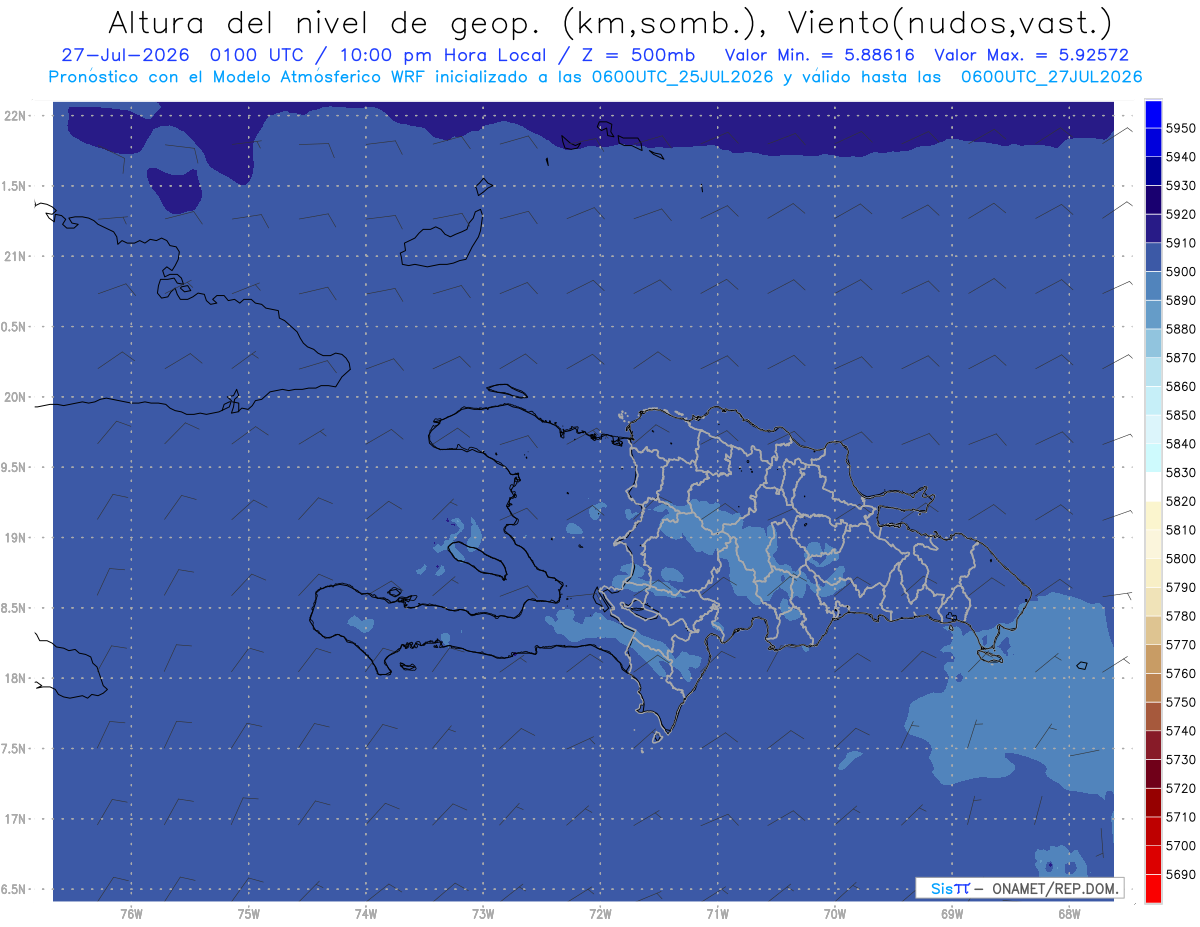The width and height of the screenshot is (1200, 927).
Task: Click the 68W longitude label
Action: point(1069,913)
